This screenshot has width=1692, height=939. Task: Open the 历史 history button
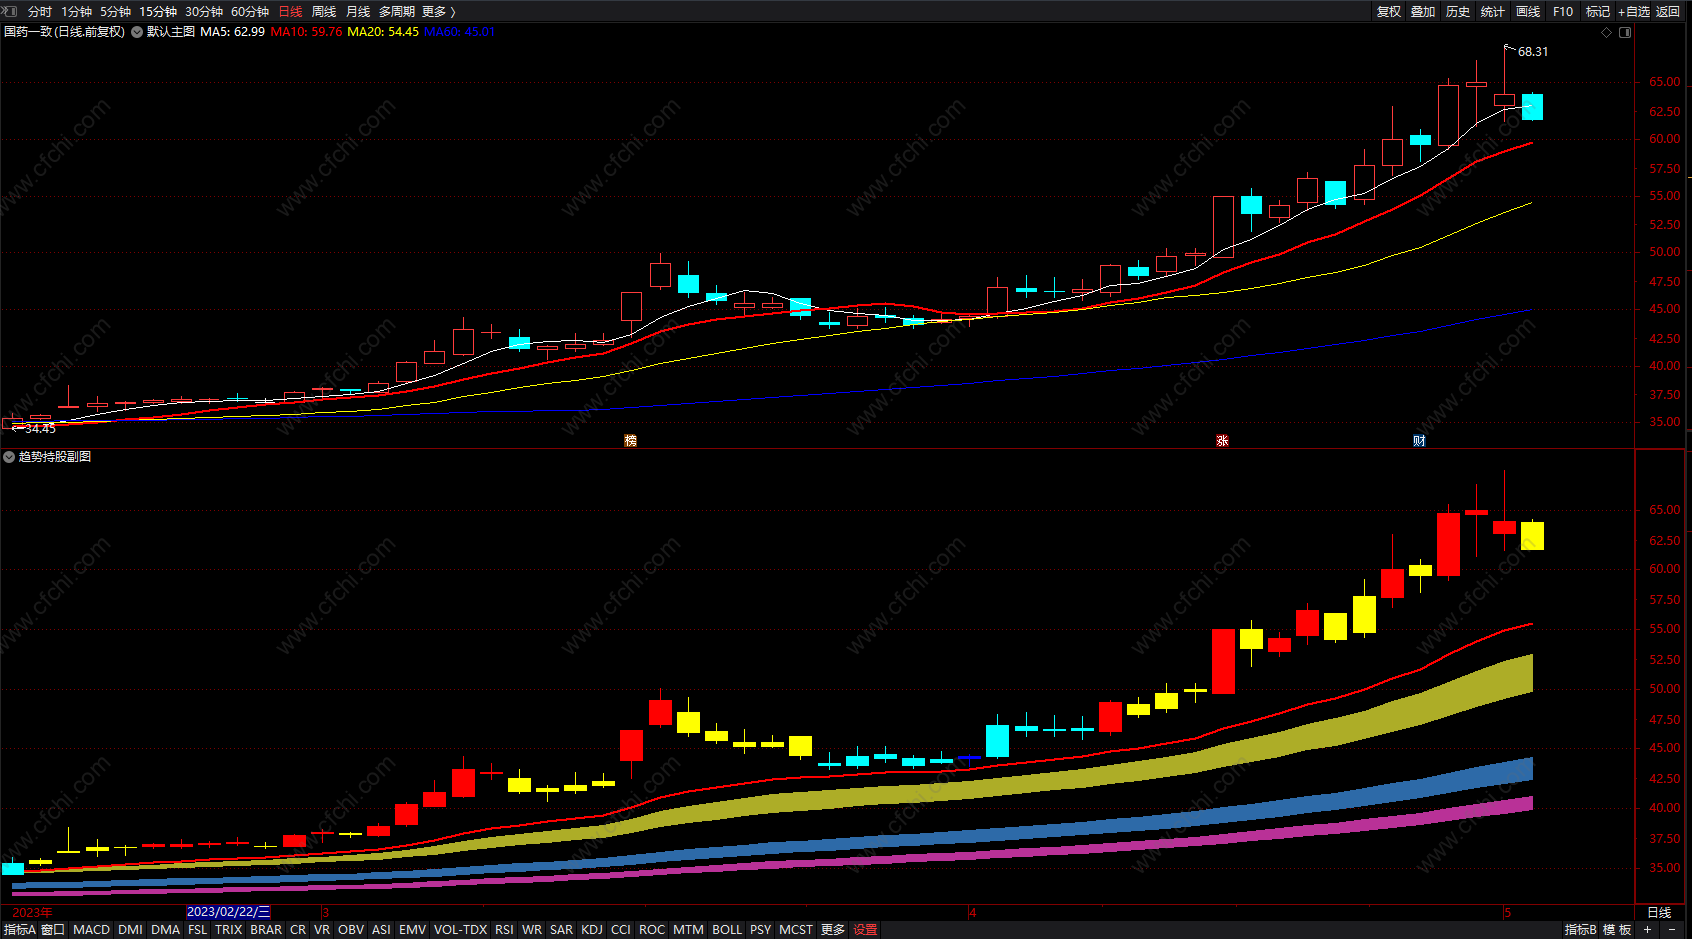1458,11
